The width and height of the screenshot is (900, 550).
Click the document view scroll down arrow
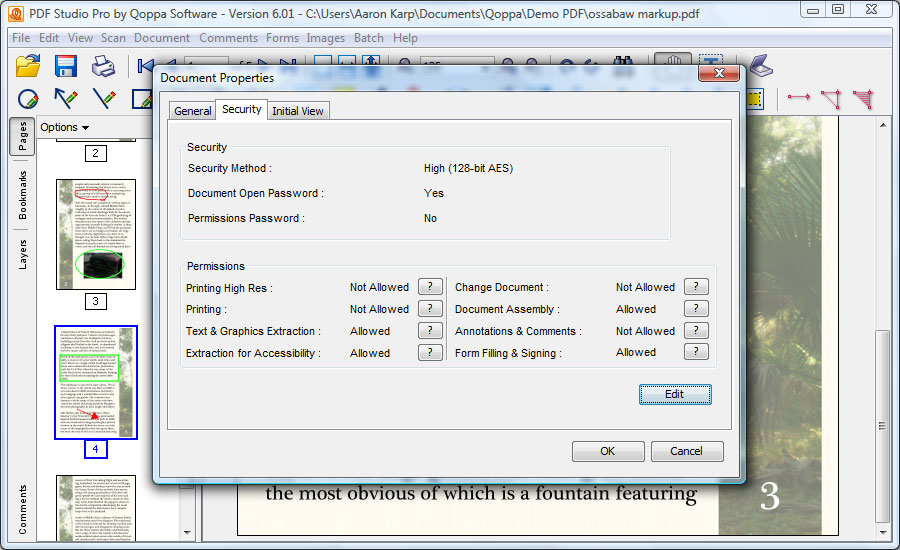pyautogui.click(x=883, y=533)
